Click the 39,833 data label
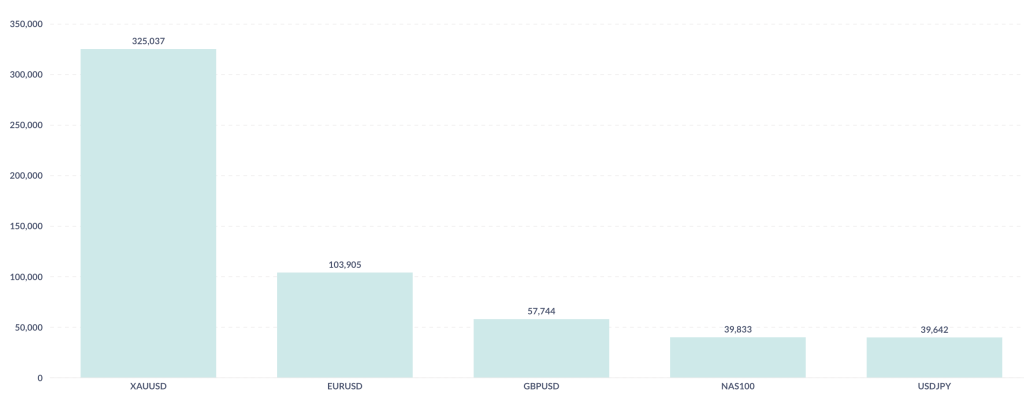This screenshot has height=402, width=1024. [x=738, y=329]
